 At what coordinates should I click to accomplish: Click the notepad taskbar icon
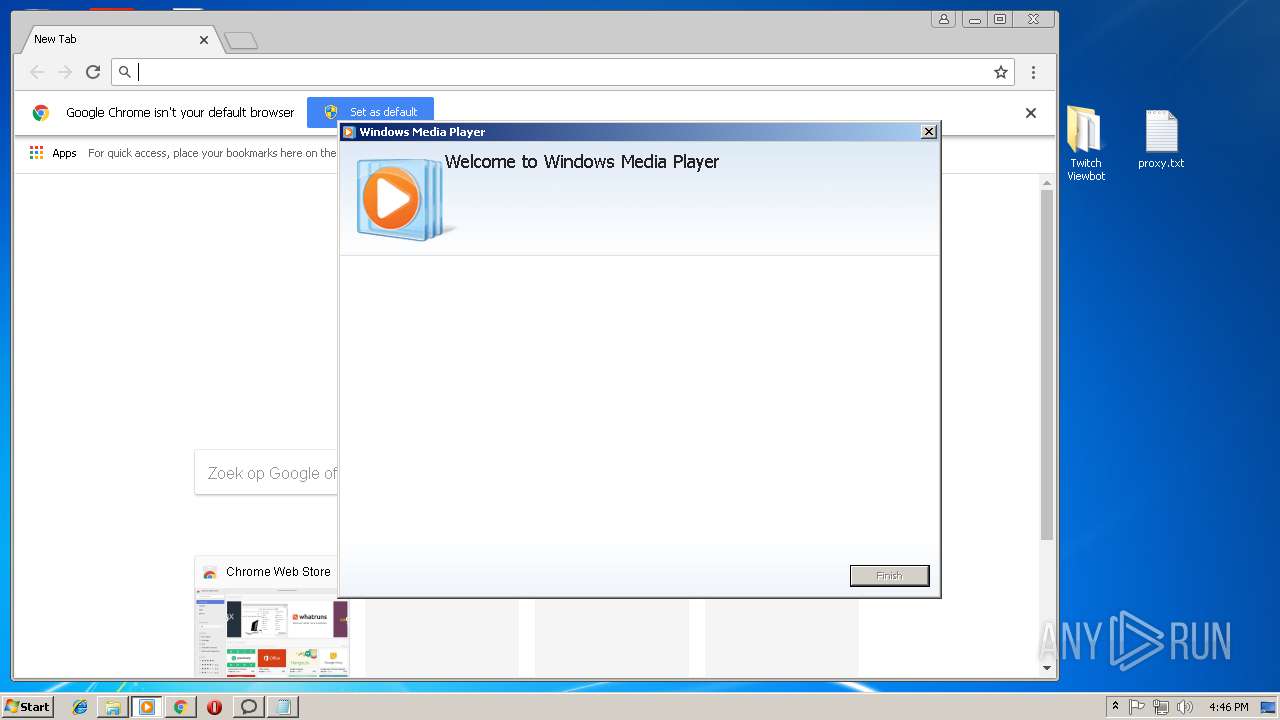283,707
